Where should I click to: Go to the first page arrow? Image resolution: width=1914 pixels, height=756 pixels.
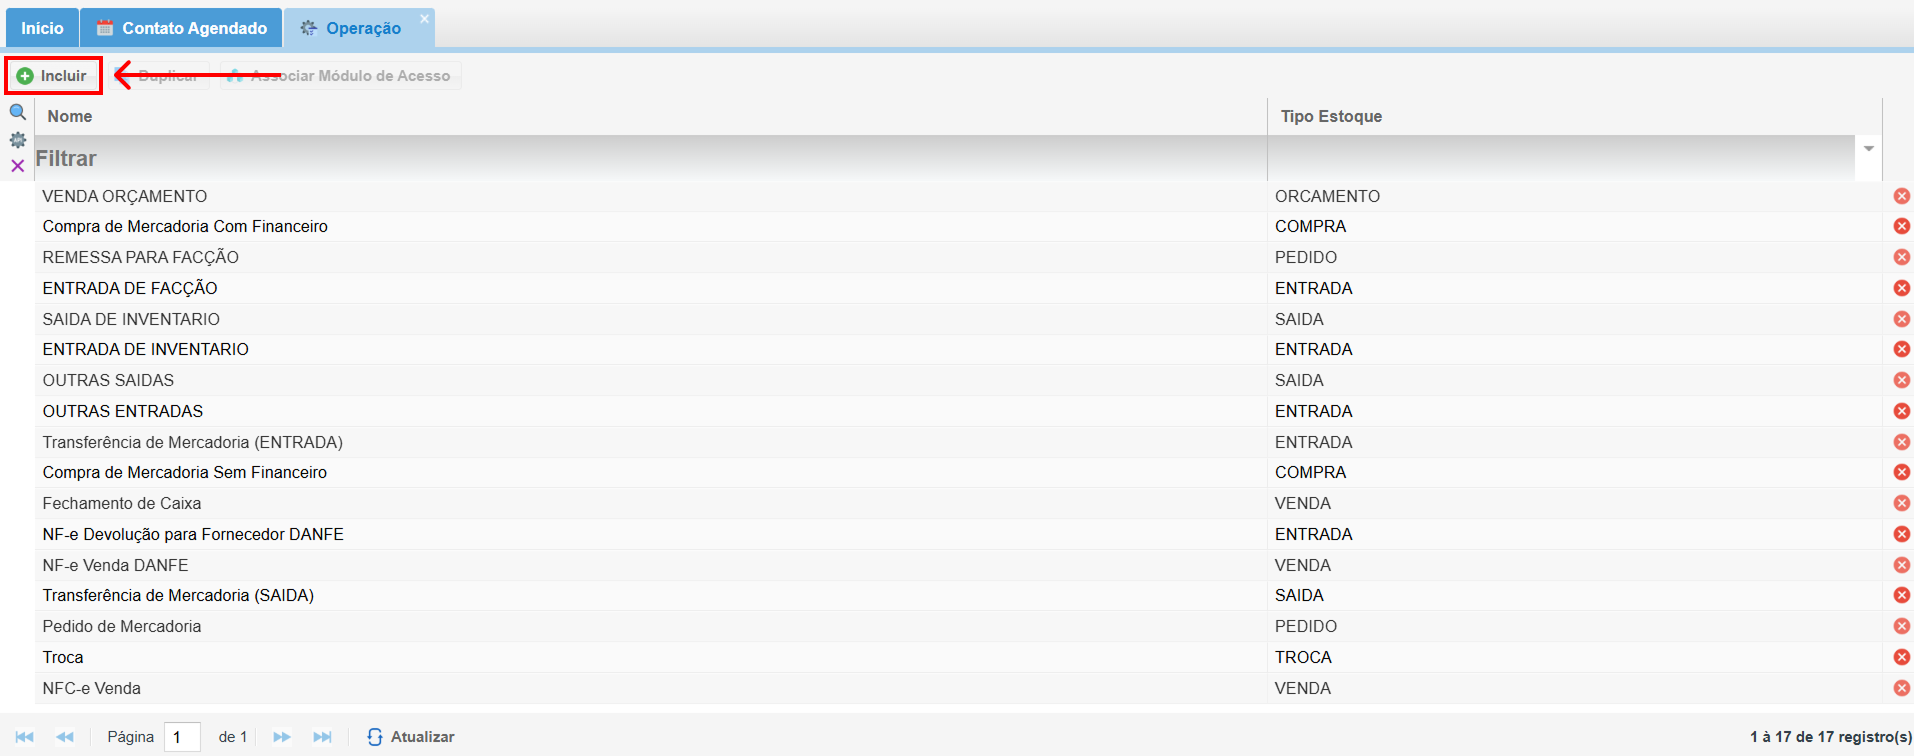tap(25, 737)
